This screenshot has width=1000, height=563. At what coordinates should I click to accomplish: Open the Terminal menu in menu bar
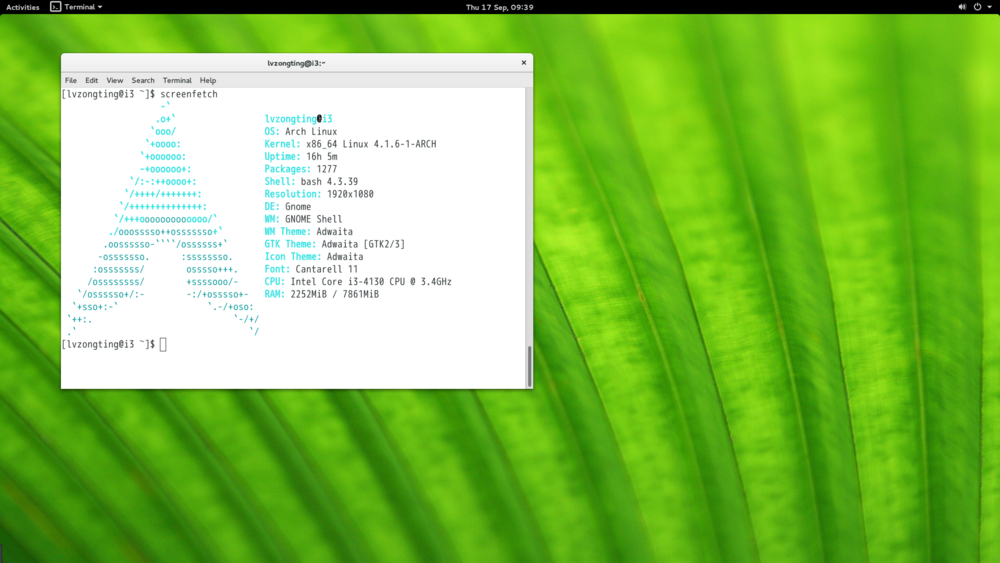(177, 80)
